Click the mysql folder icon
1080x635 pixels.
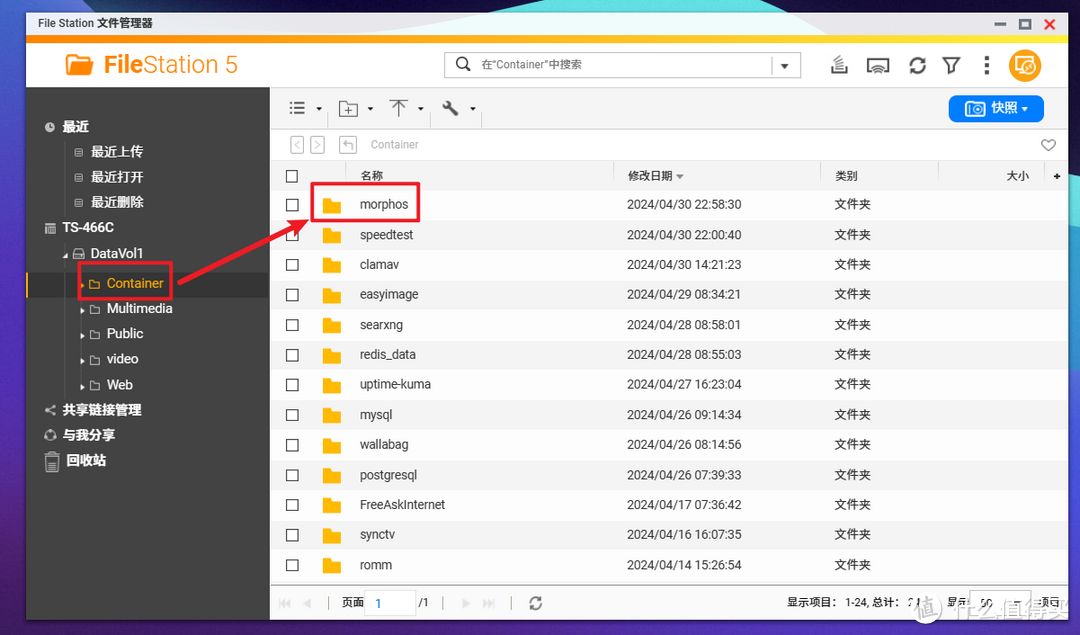pyautogui.click(x=332, y=415)
